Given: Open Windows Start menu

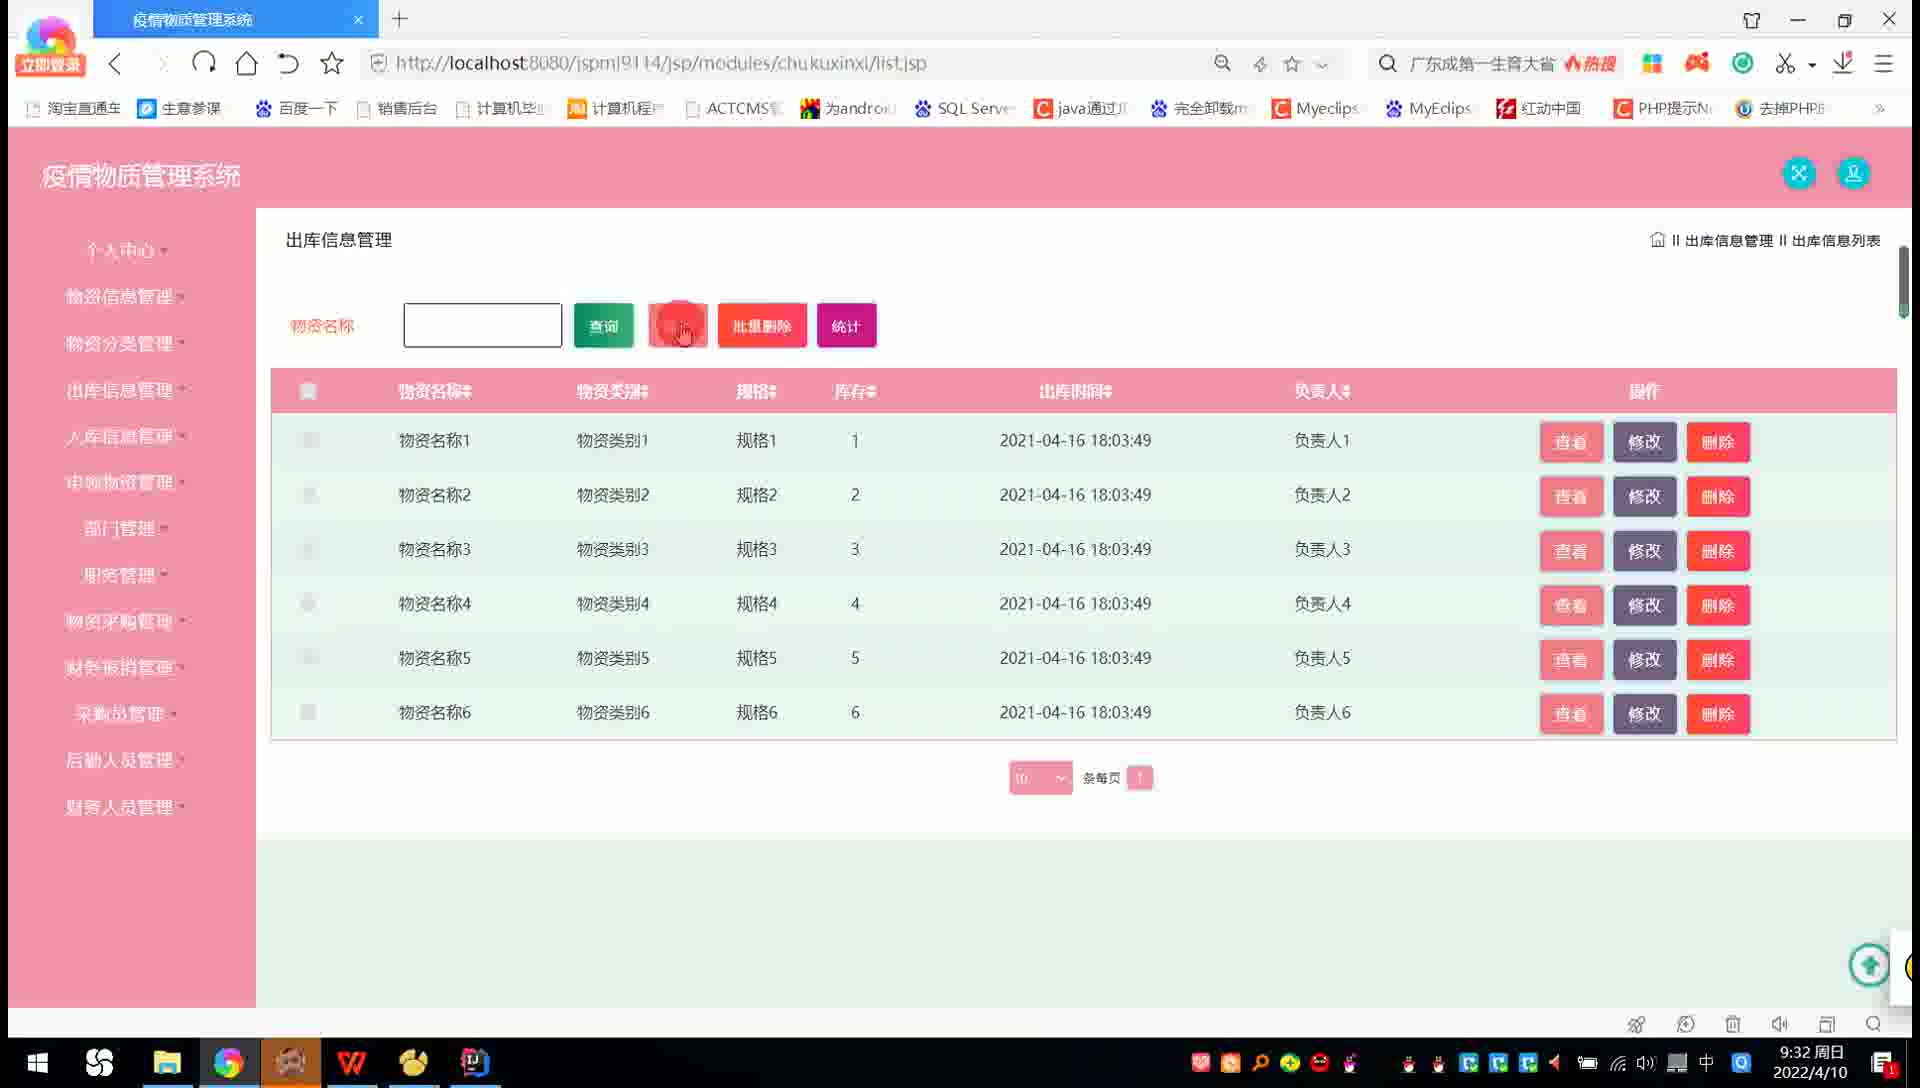Looking at the screenshot, I should (x=37, y=1062).
